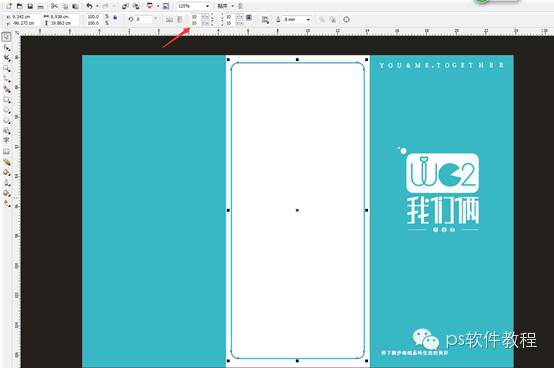
Task: Toggle the edit corners together lock
Action: [249, 17]
